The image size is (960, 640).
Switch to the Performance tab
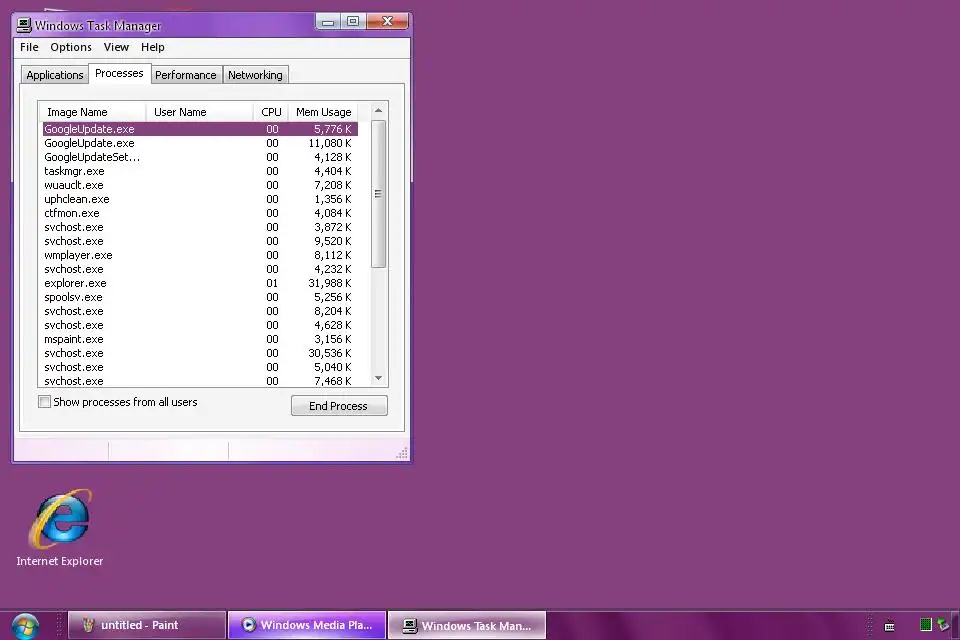(x=186, y=75)
